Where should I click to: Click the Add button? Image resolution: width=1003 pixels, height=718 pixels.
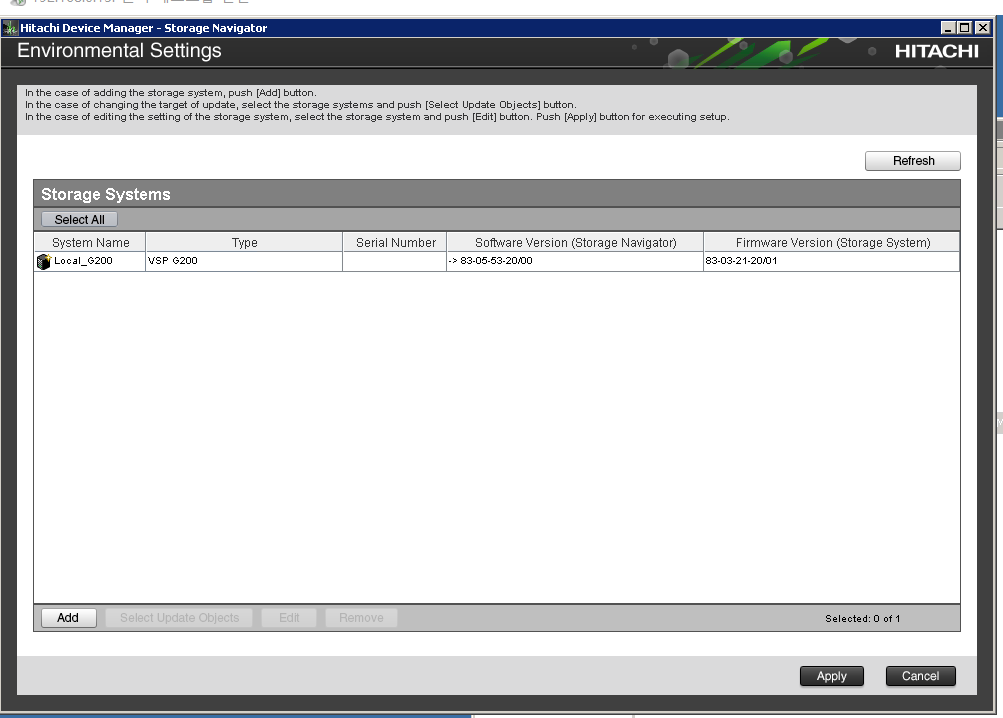pyautogui.click(x=68, y=618)
